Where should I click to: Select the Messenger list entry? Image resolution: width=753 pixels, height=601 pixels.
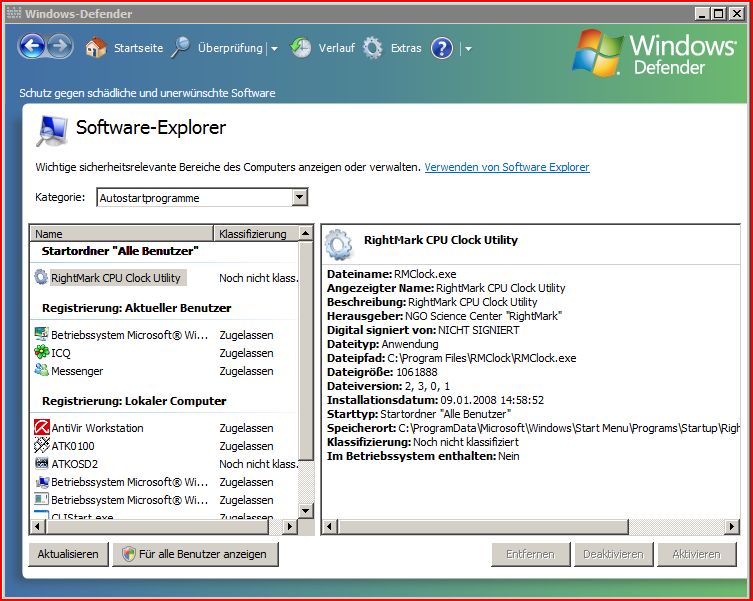click(77, 371)
